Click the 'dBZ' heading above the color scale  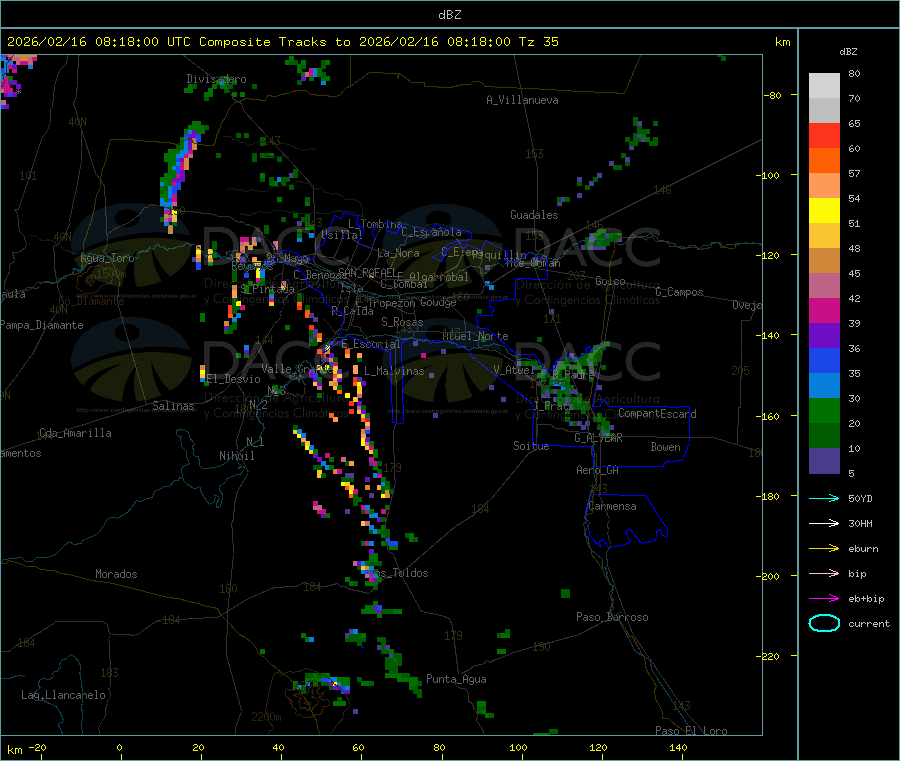coord(848,52)
